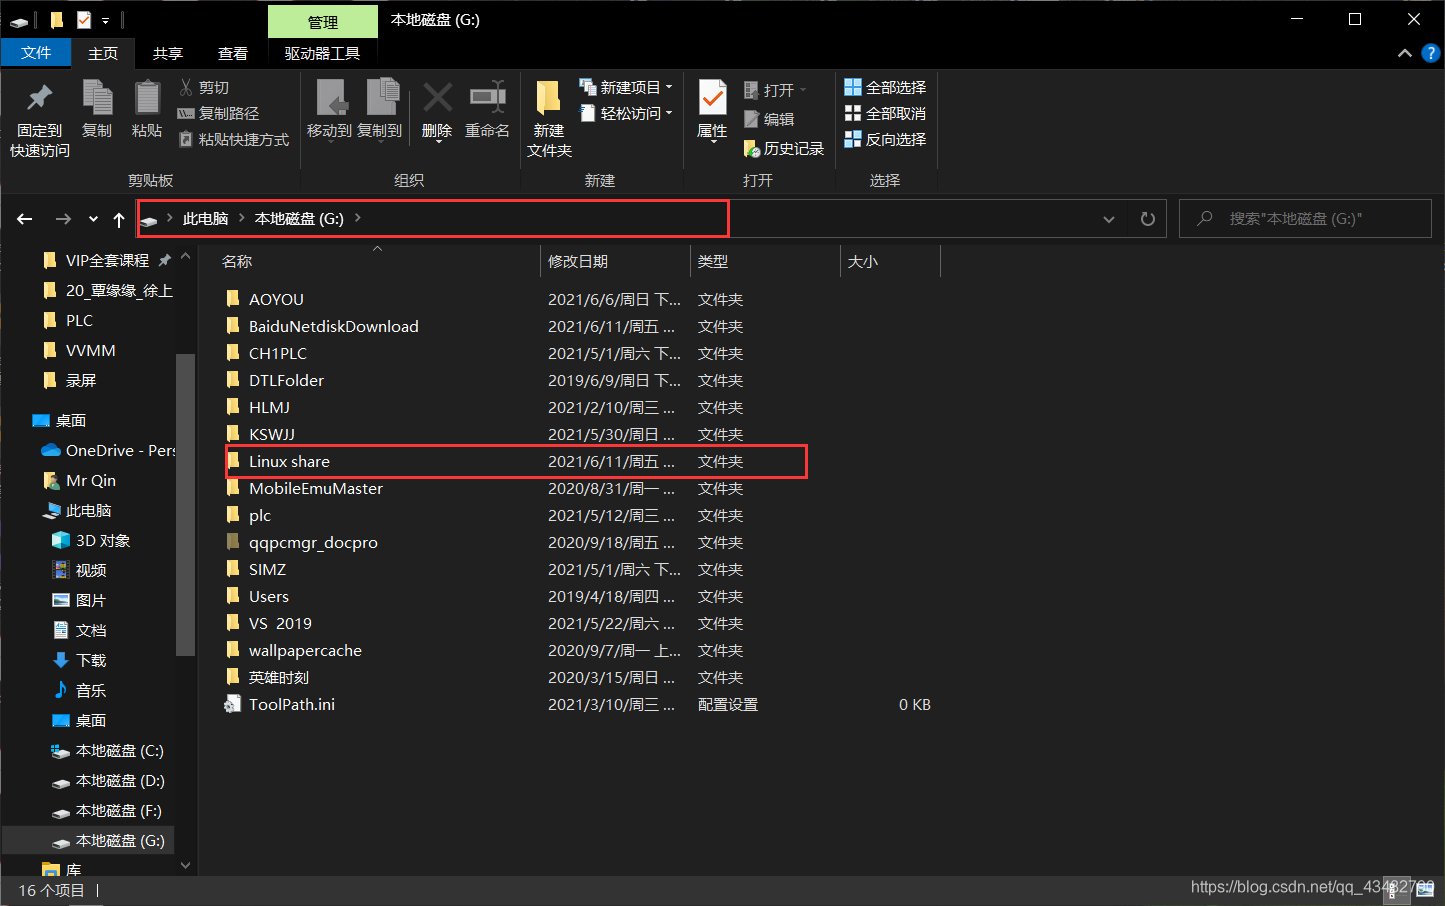Click 此电脑 in the address bar
The image size is (1445, 906).
pyautogui.click(x=205, y=218)
